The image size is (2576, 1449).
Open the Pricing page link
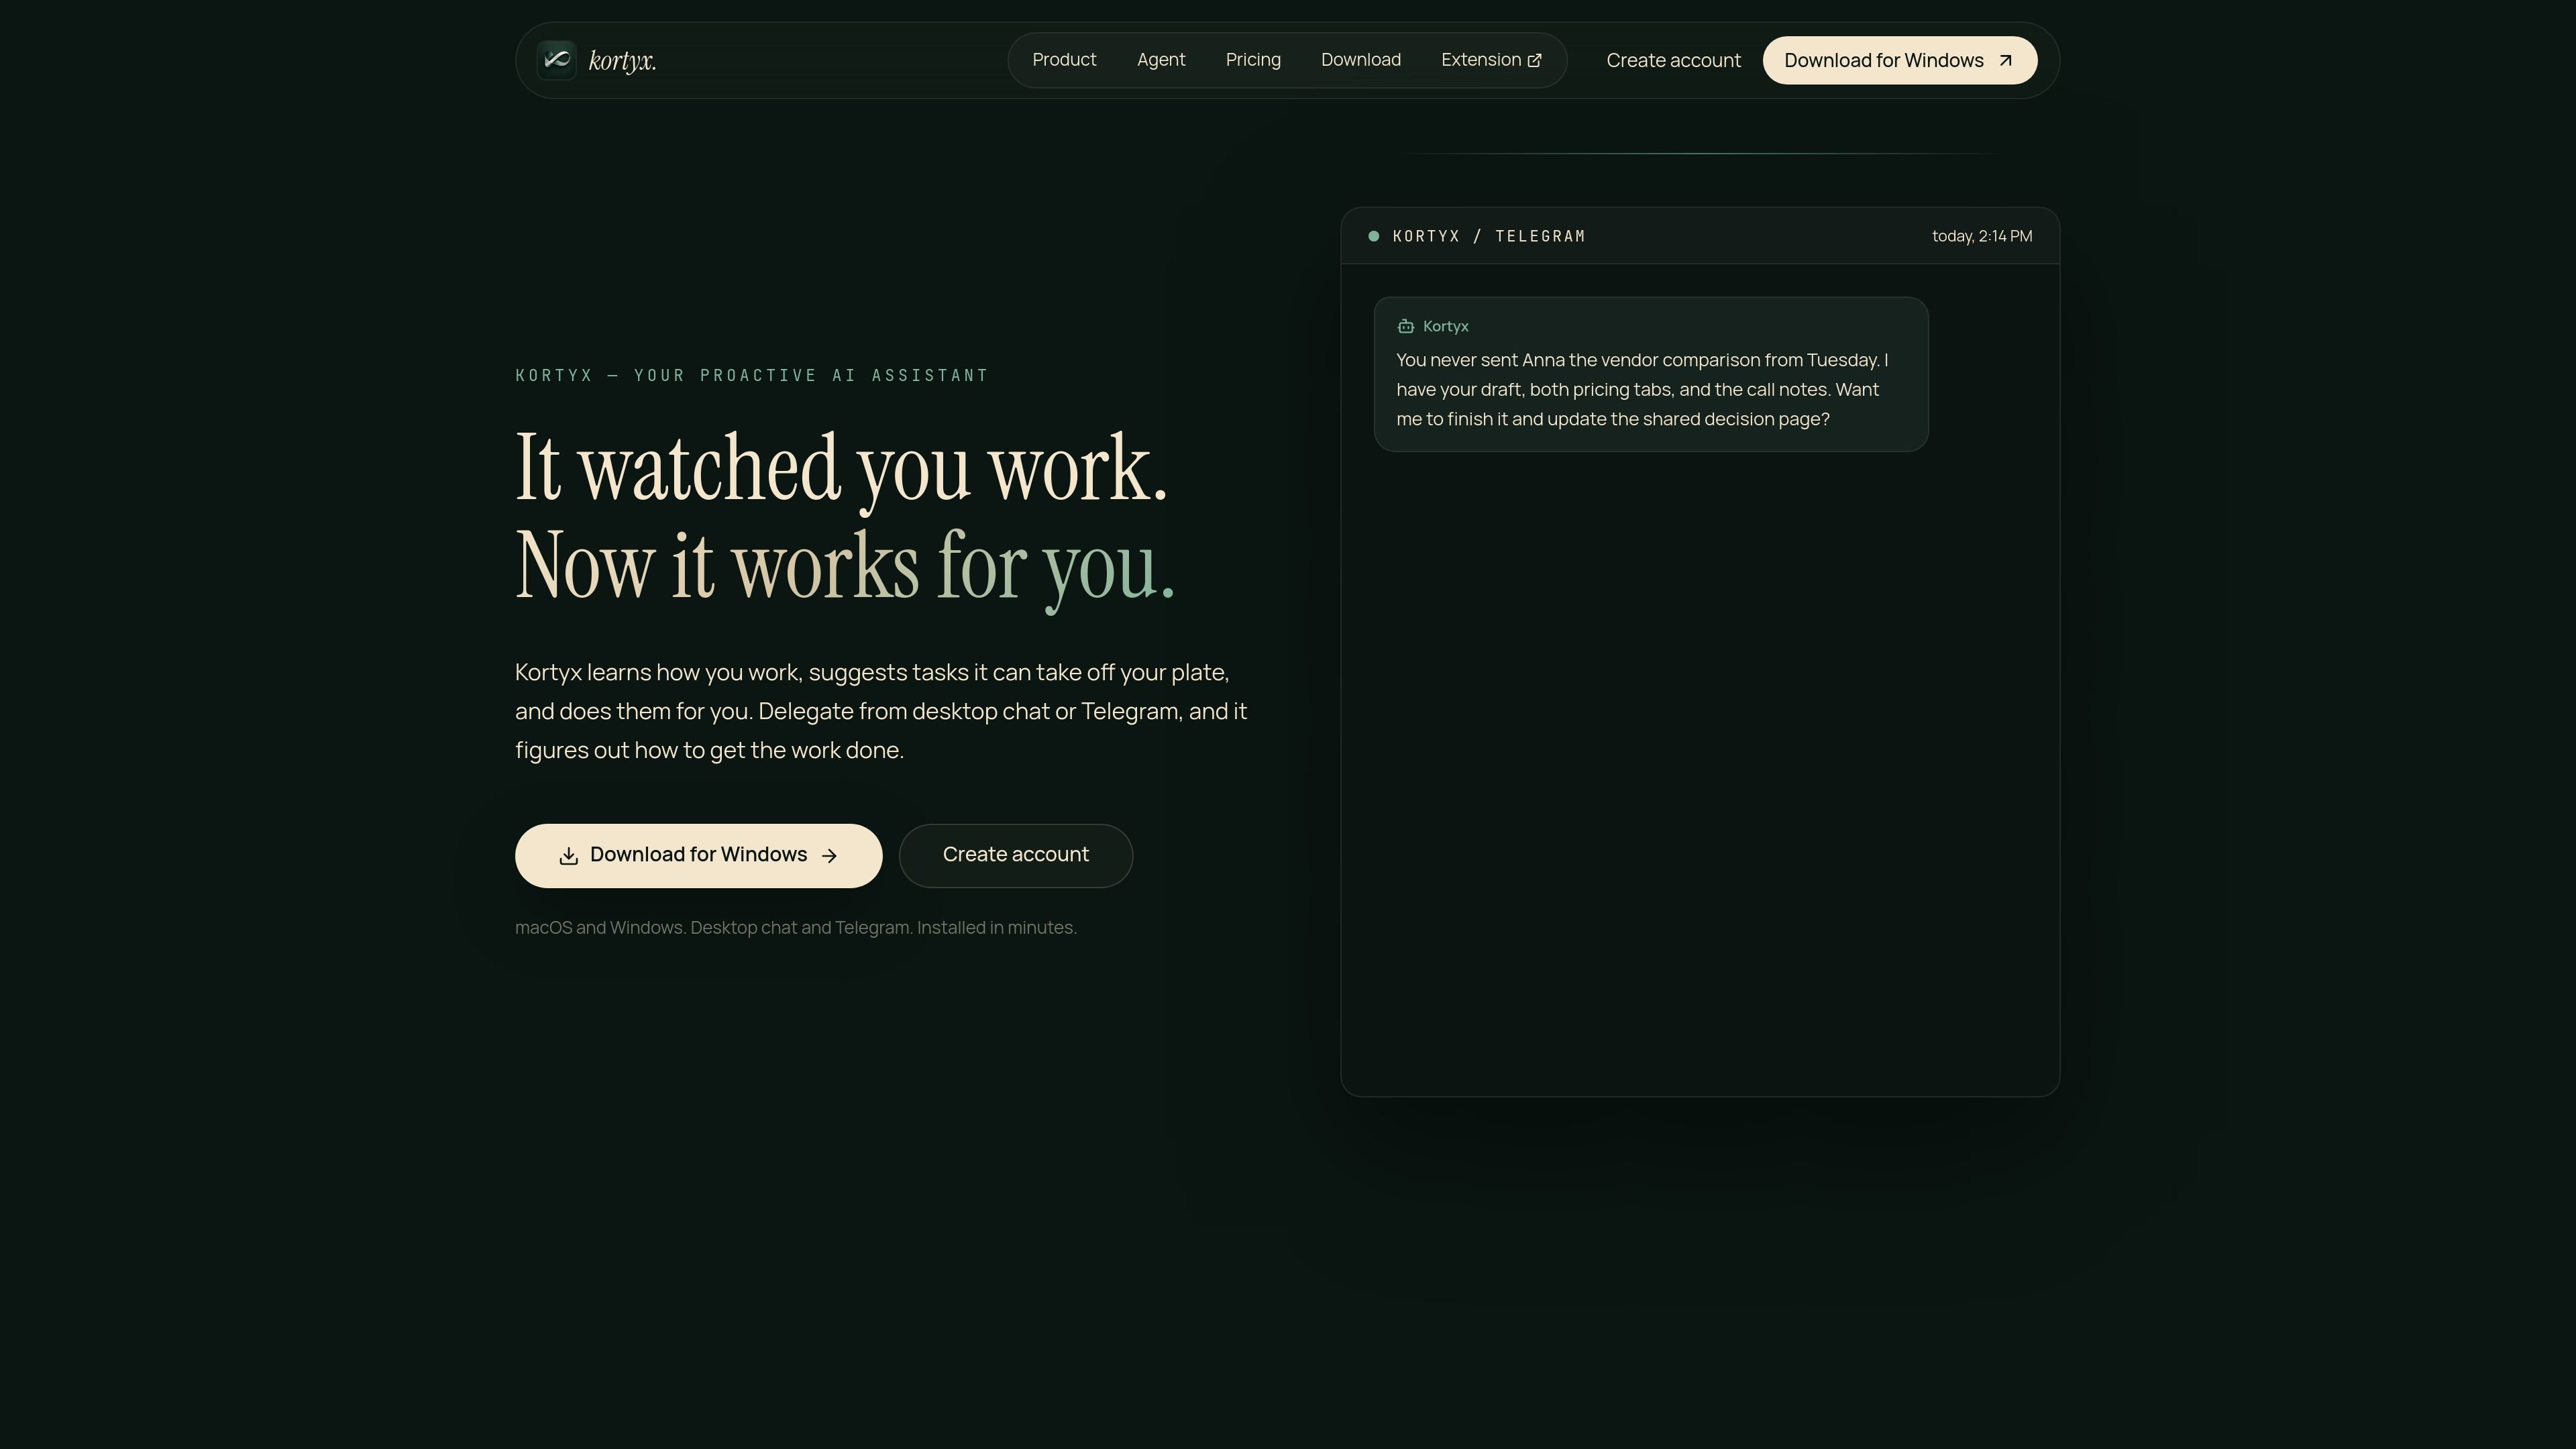point(1253,60)
